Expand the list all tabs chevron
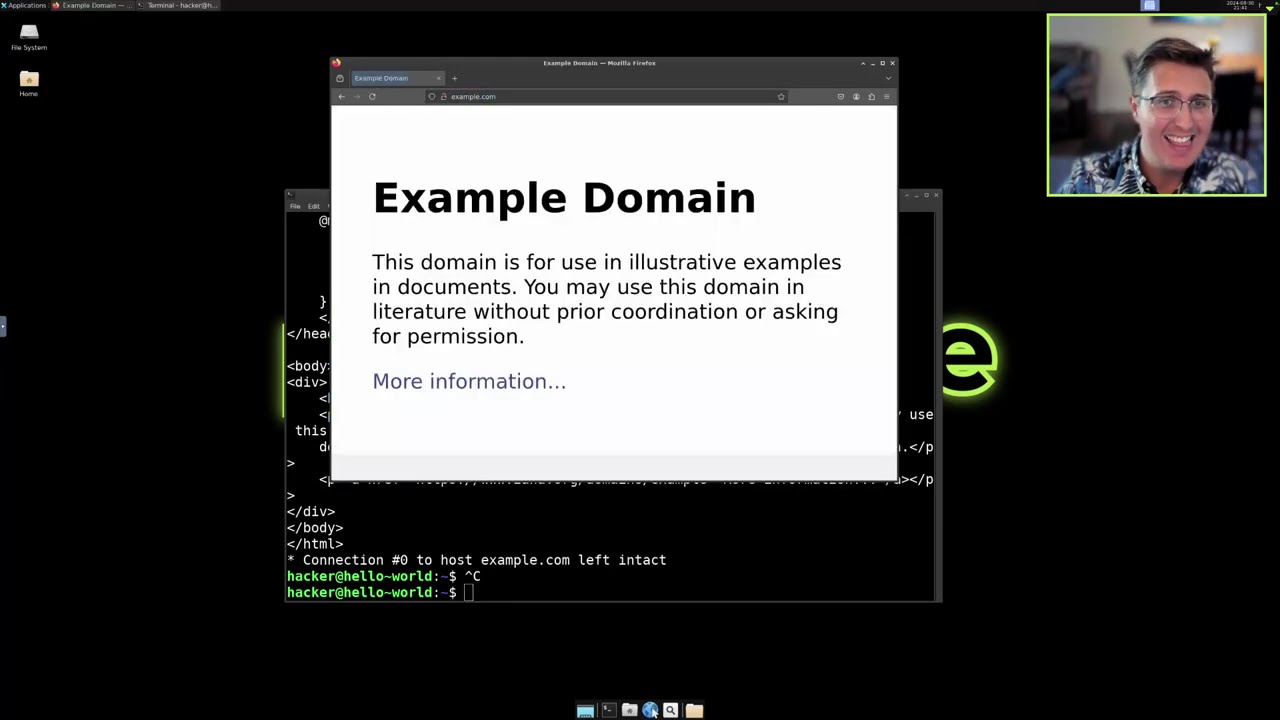 [888, 78]
